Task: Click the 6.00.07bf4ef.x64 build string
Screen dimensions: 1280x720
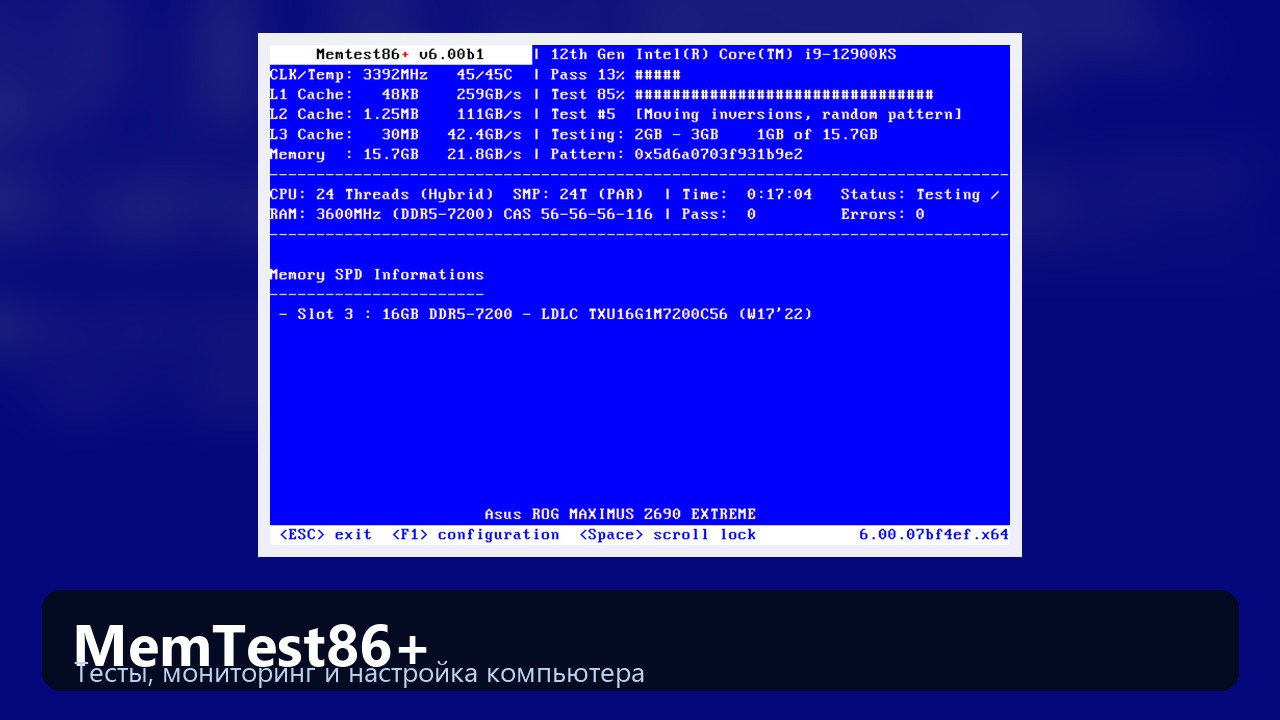Action: coord(934,534)
